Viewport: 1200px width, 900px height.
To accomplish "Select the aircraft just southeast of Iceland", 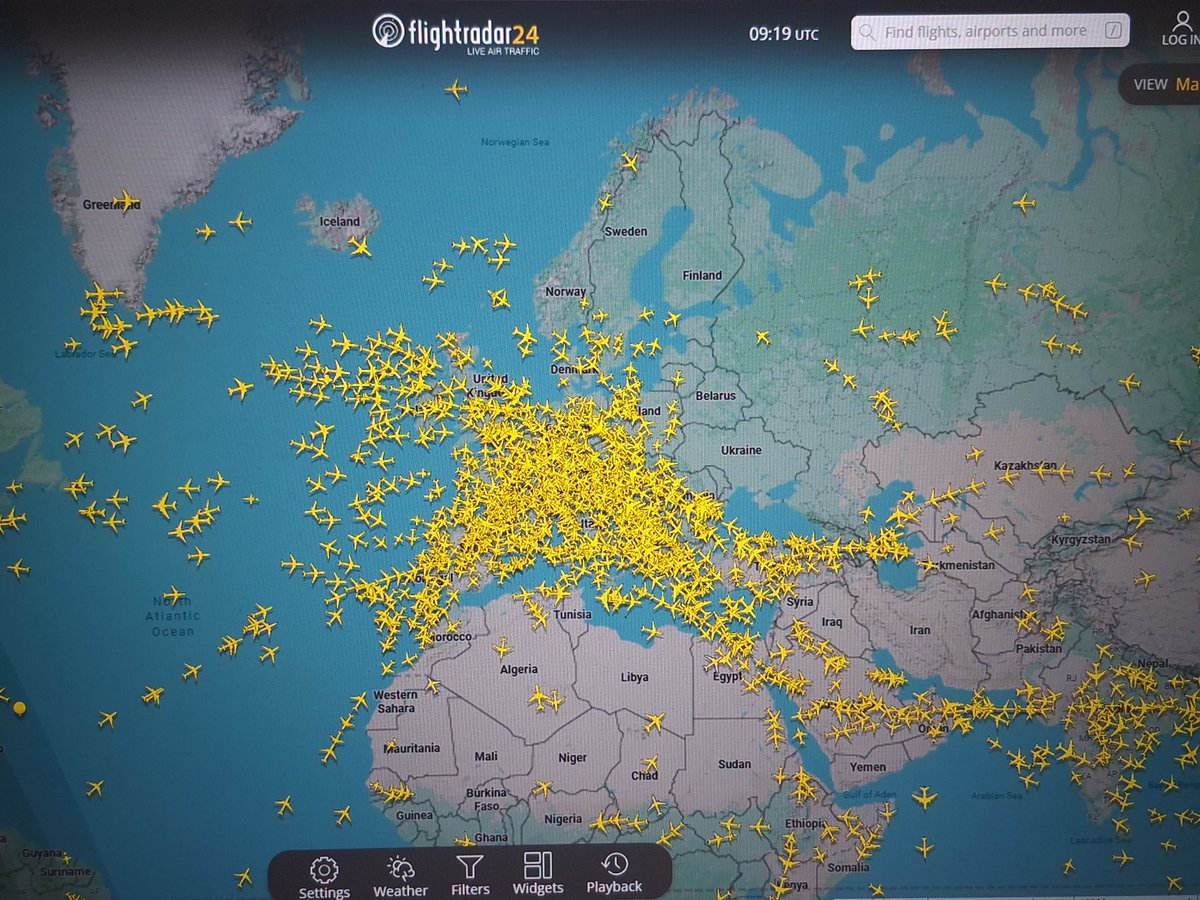I will 359,245.
